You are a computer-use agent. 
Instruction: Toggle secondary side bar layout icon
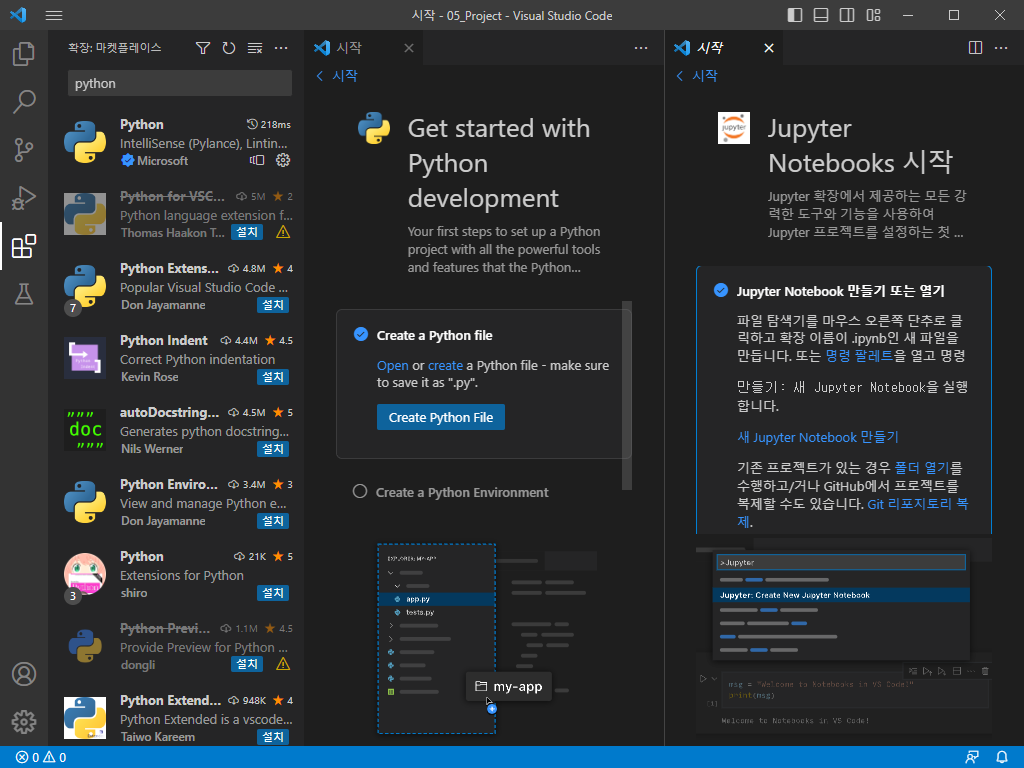(847, 15)
